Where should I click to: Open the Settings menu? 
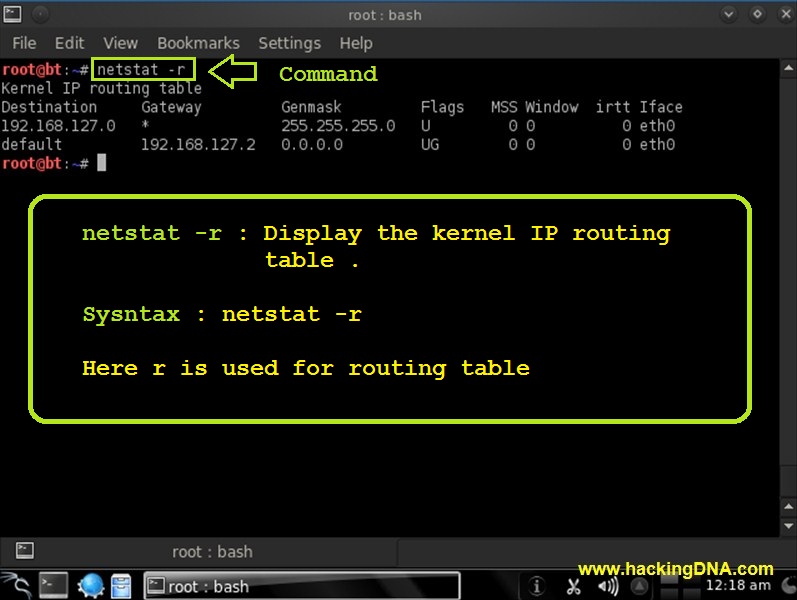click(x=289, y=43)
